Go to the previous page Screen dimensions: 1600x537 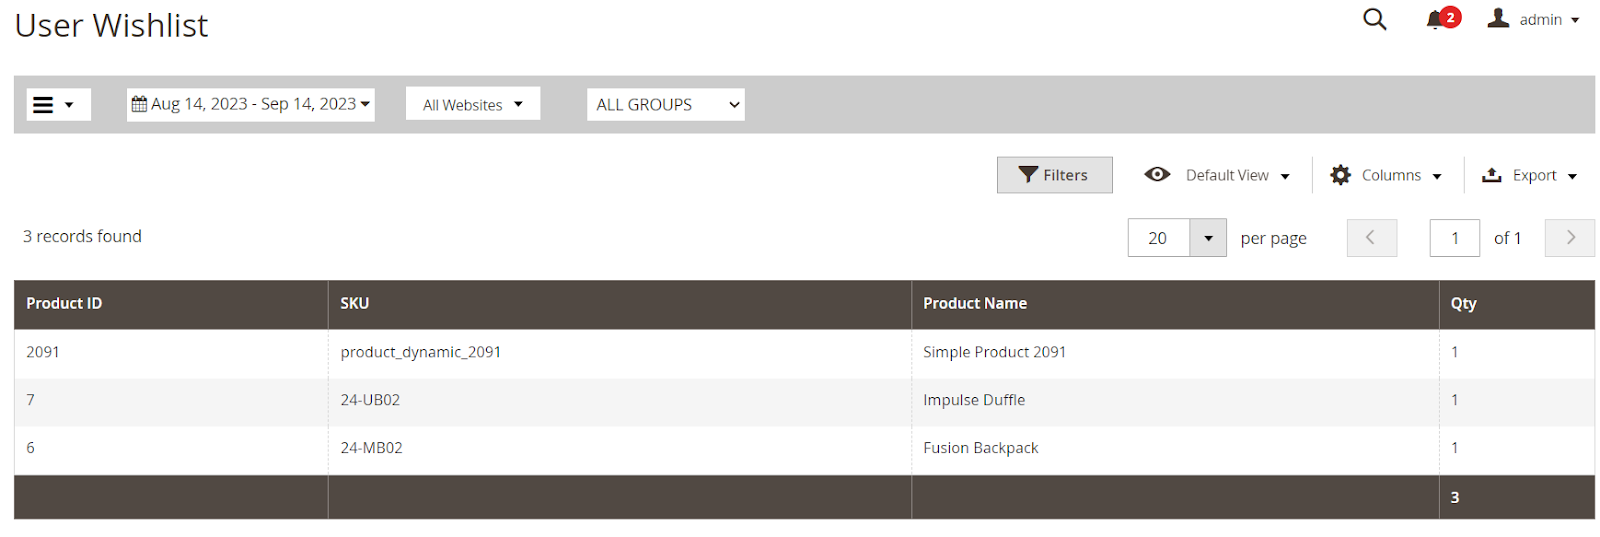pyautogui.click(x=1371, y=238)
